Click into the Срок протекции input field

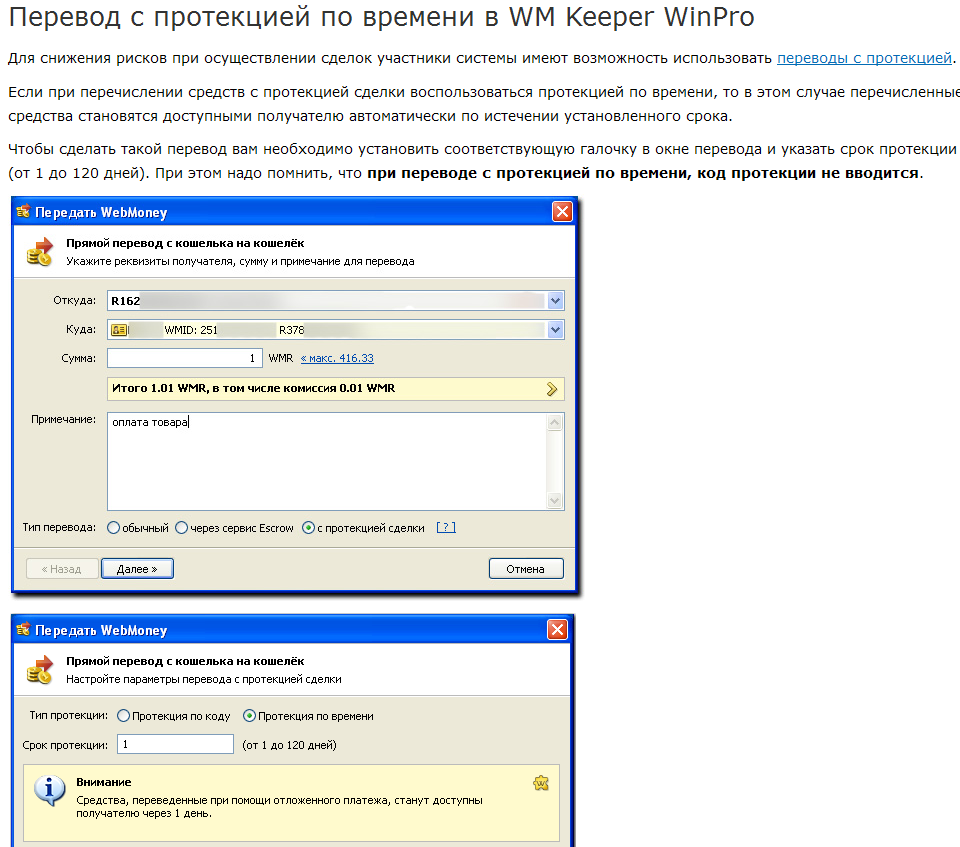[175, 744]
